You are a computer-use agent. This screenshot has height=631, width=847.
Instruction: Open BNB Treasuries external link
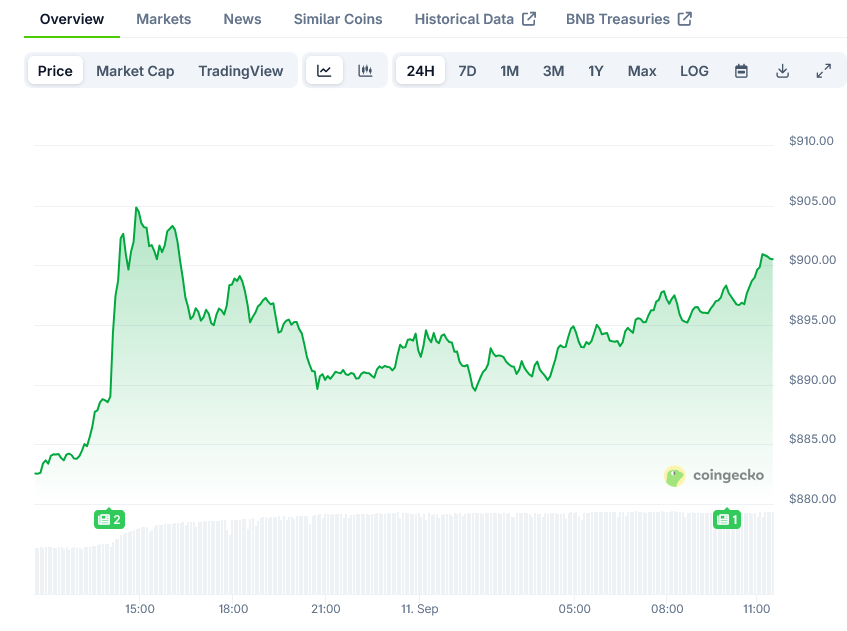coord(629,19)
